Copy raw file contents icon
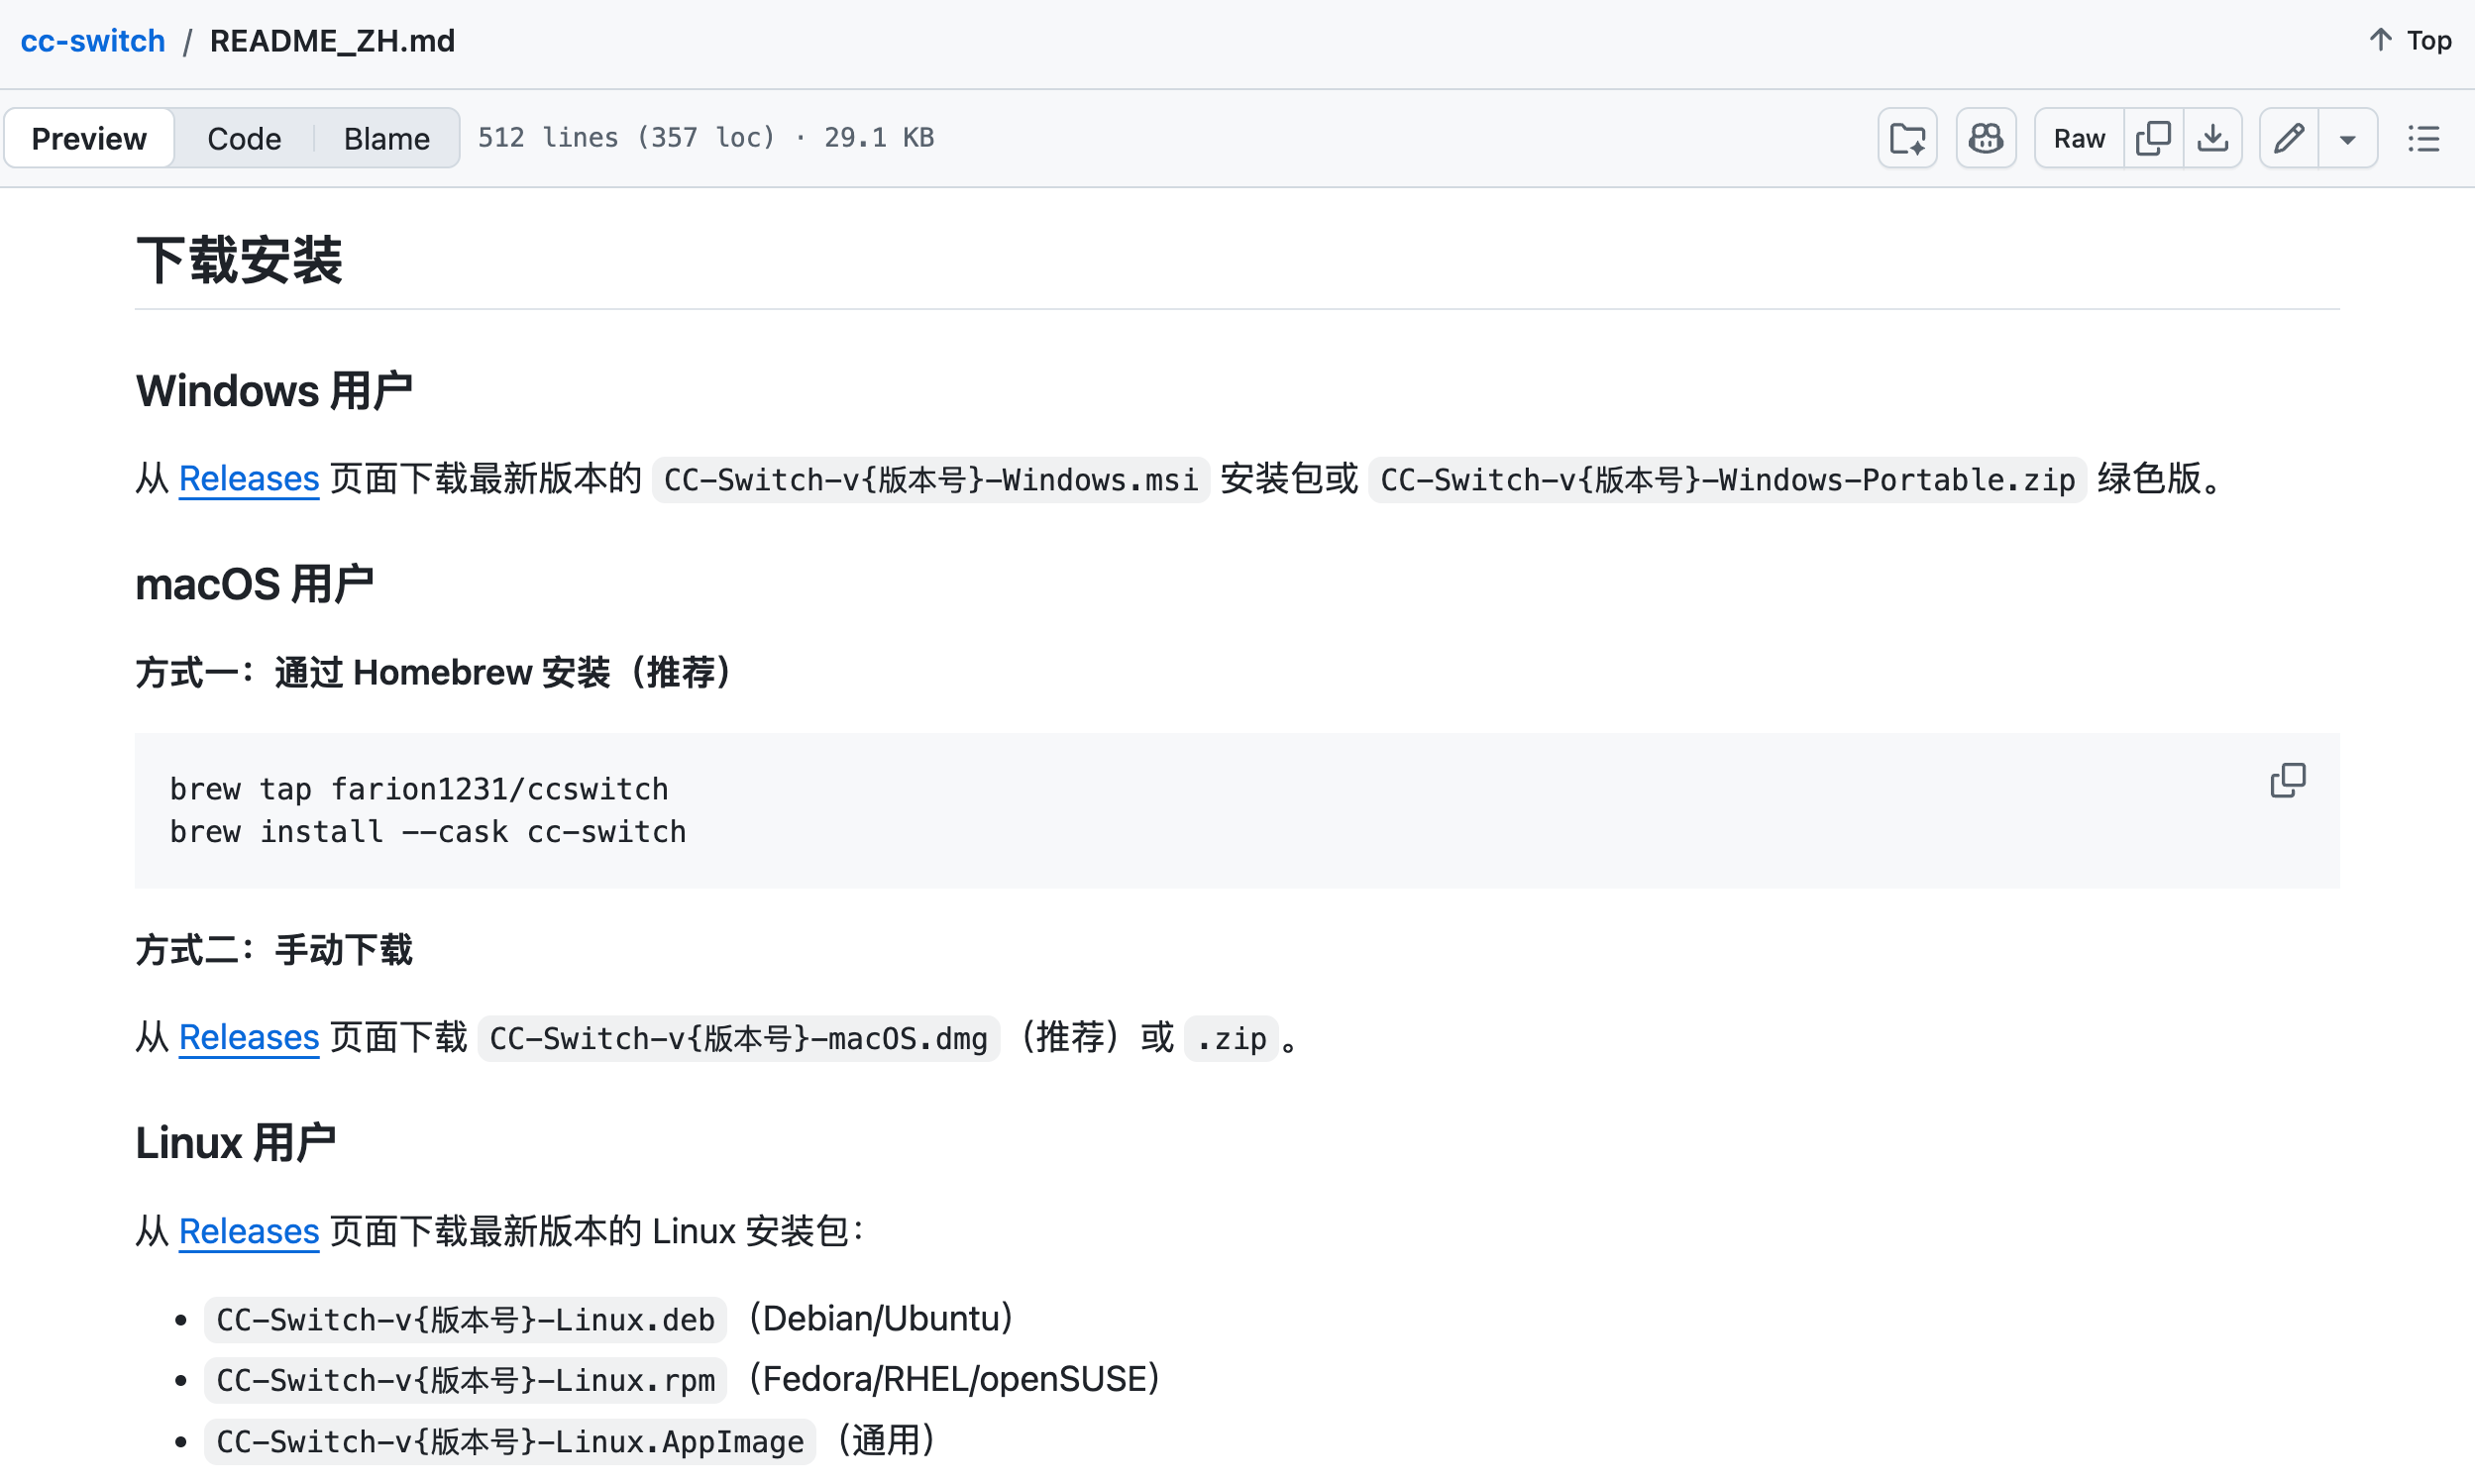 click(2153, 138)
